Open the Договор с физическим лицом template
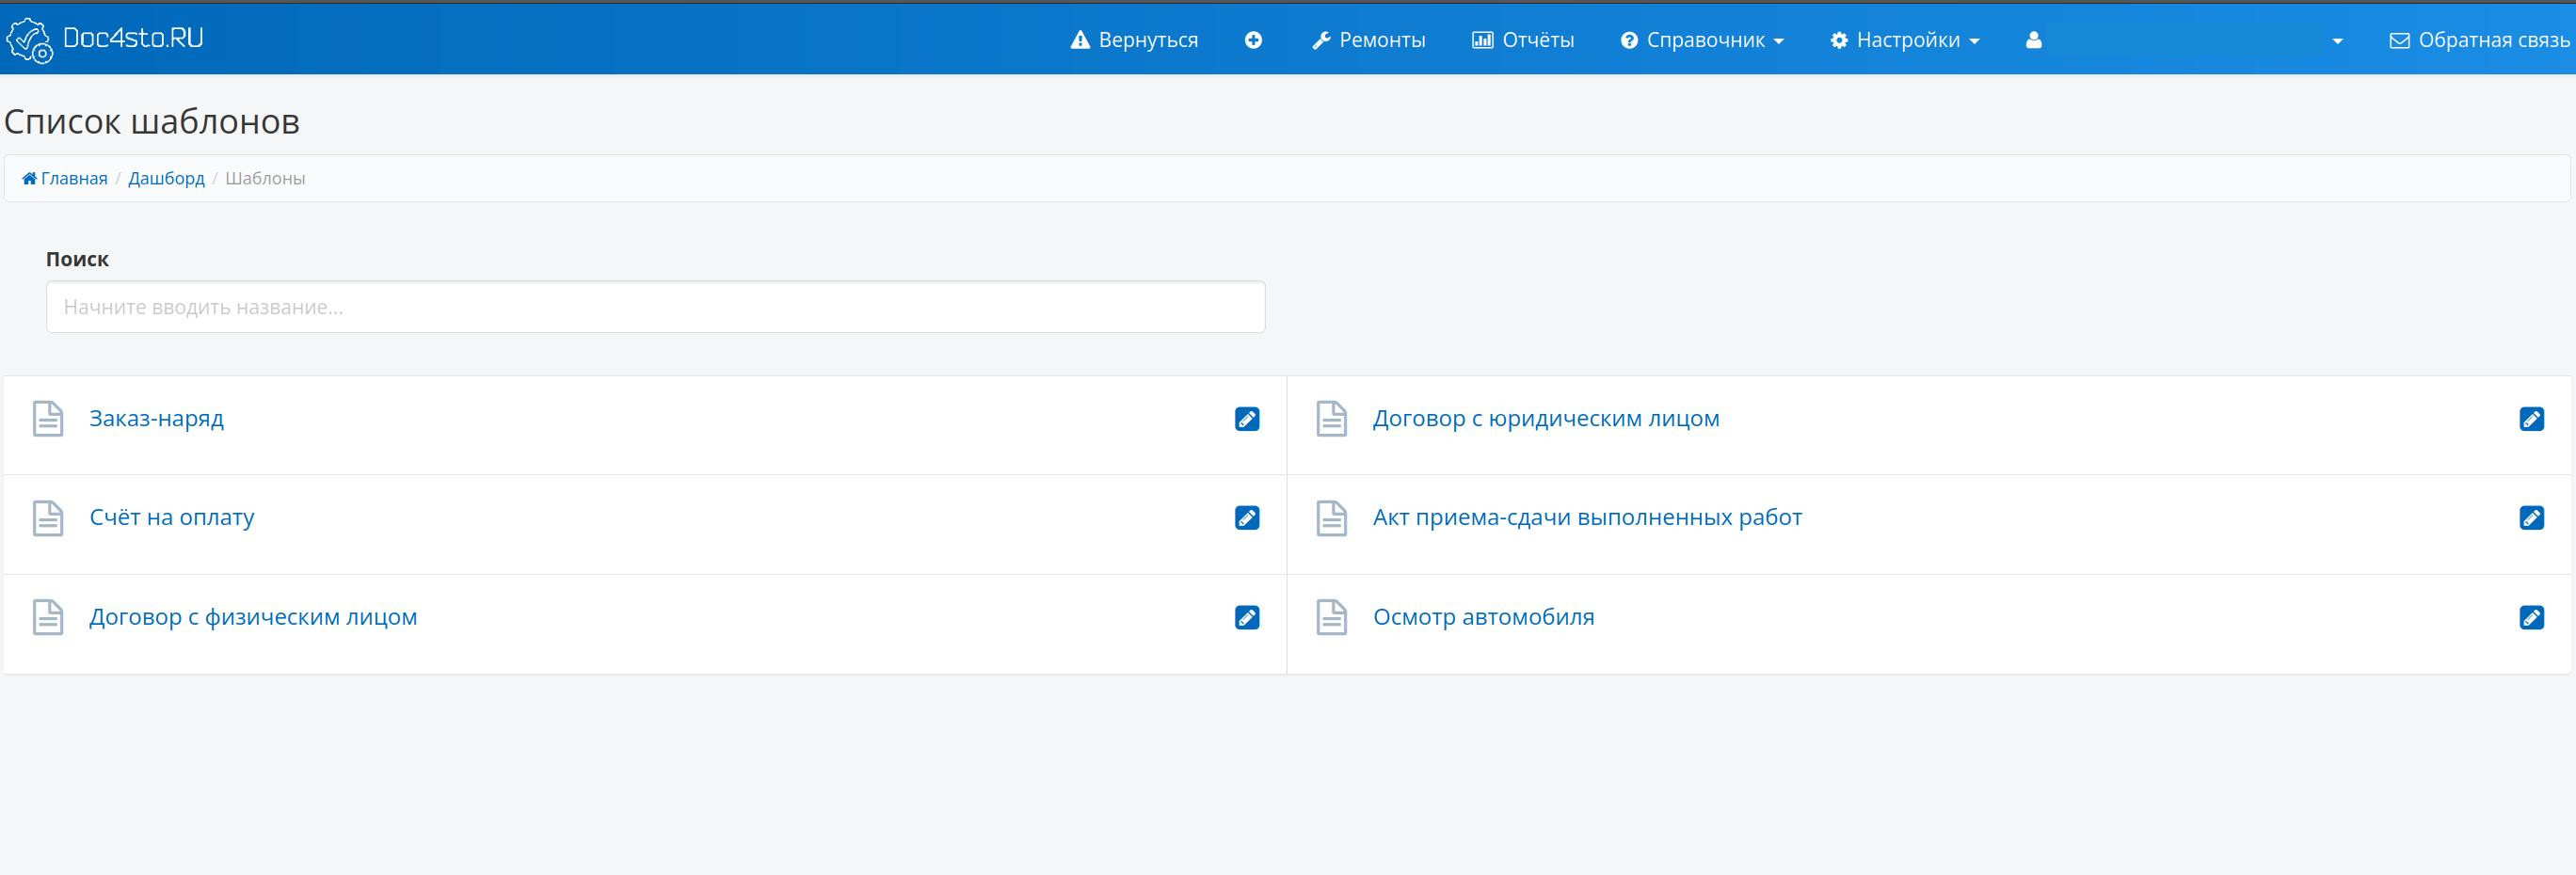The height and width of the screenshot is (875, 2576). 253,617
